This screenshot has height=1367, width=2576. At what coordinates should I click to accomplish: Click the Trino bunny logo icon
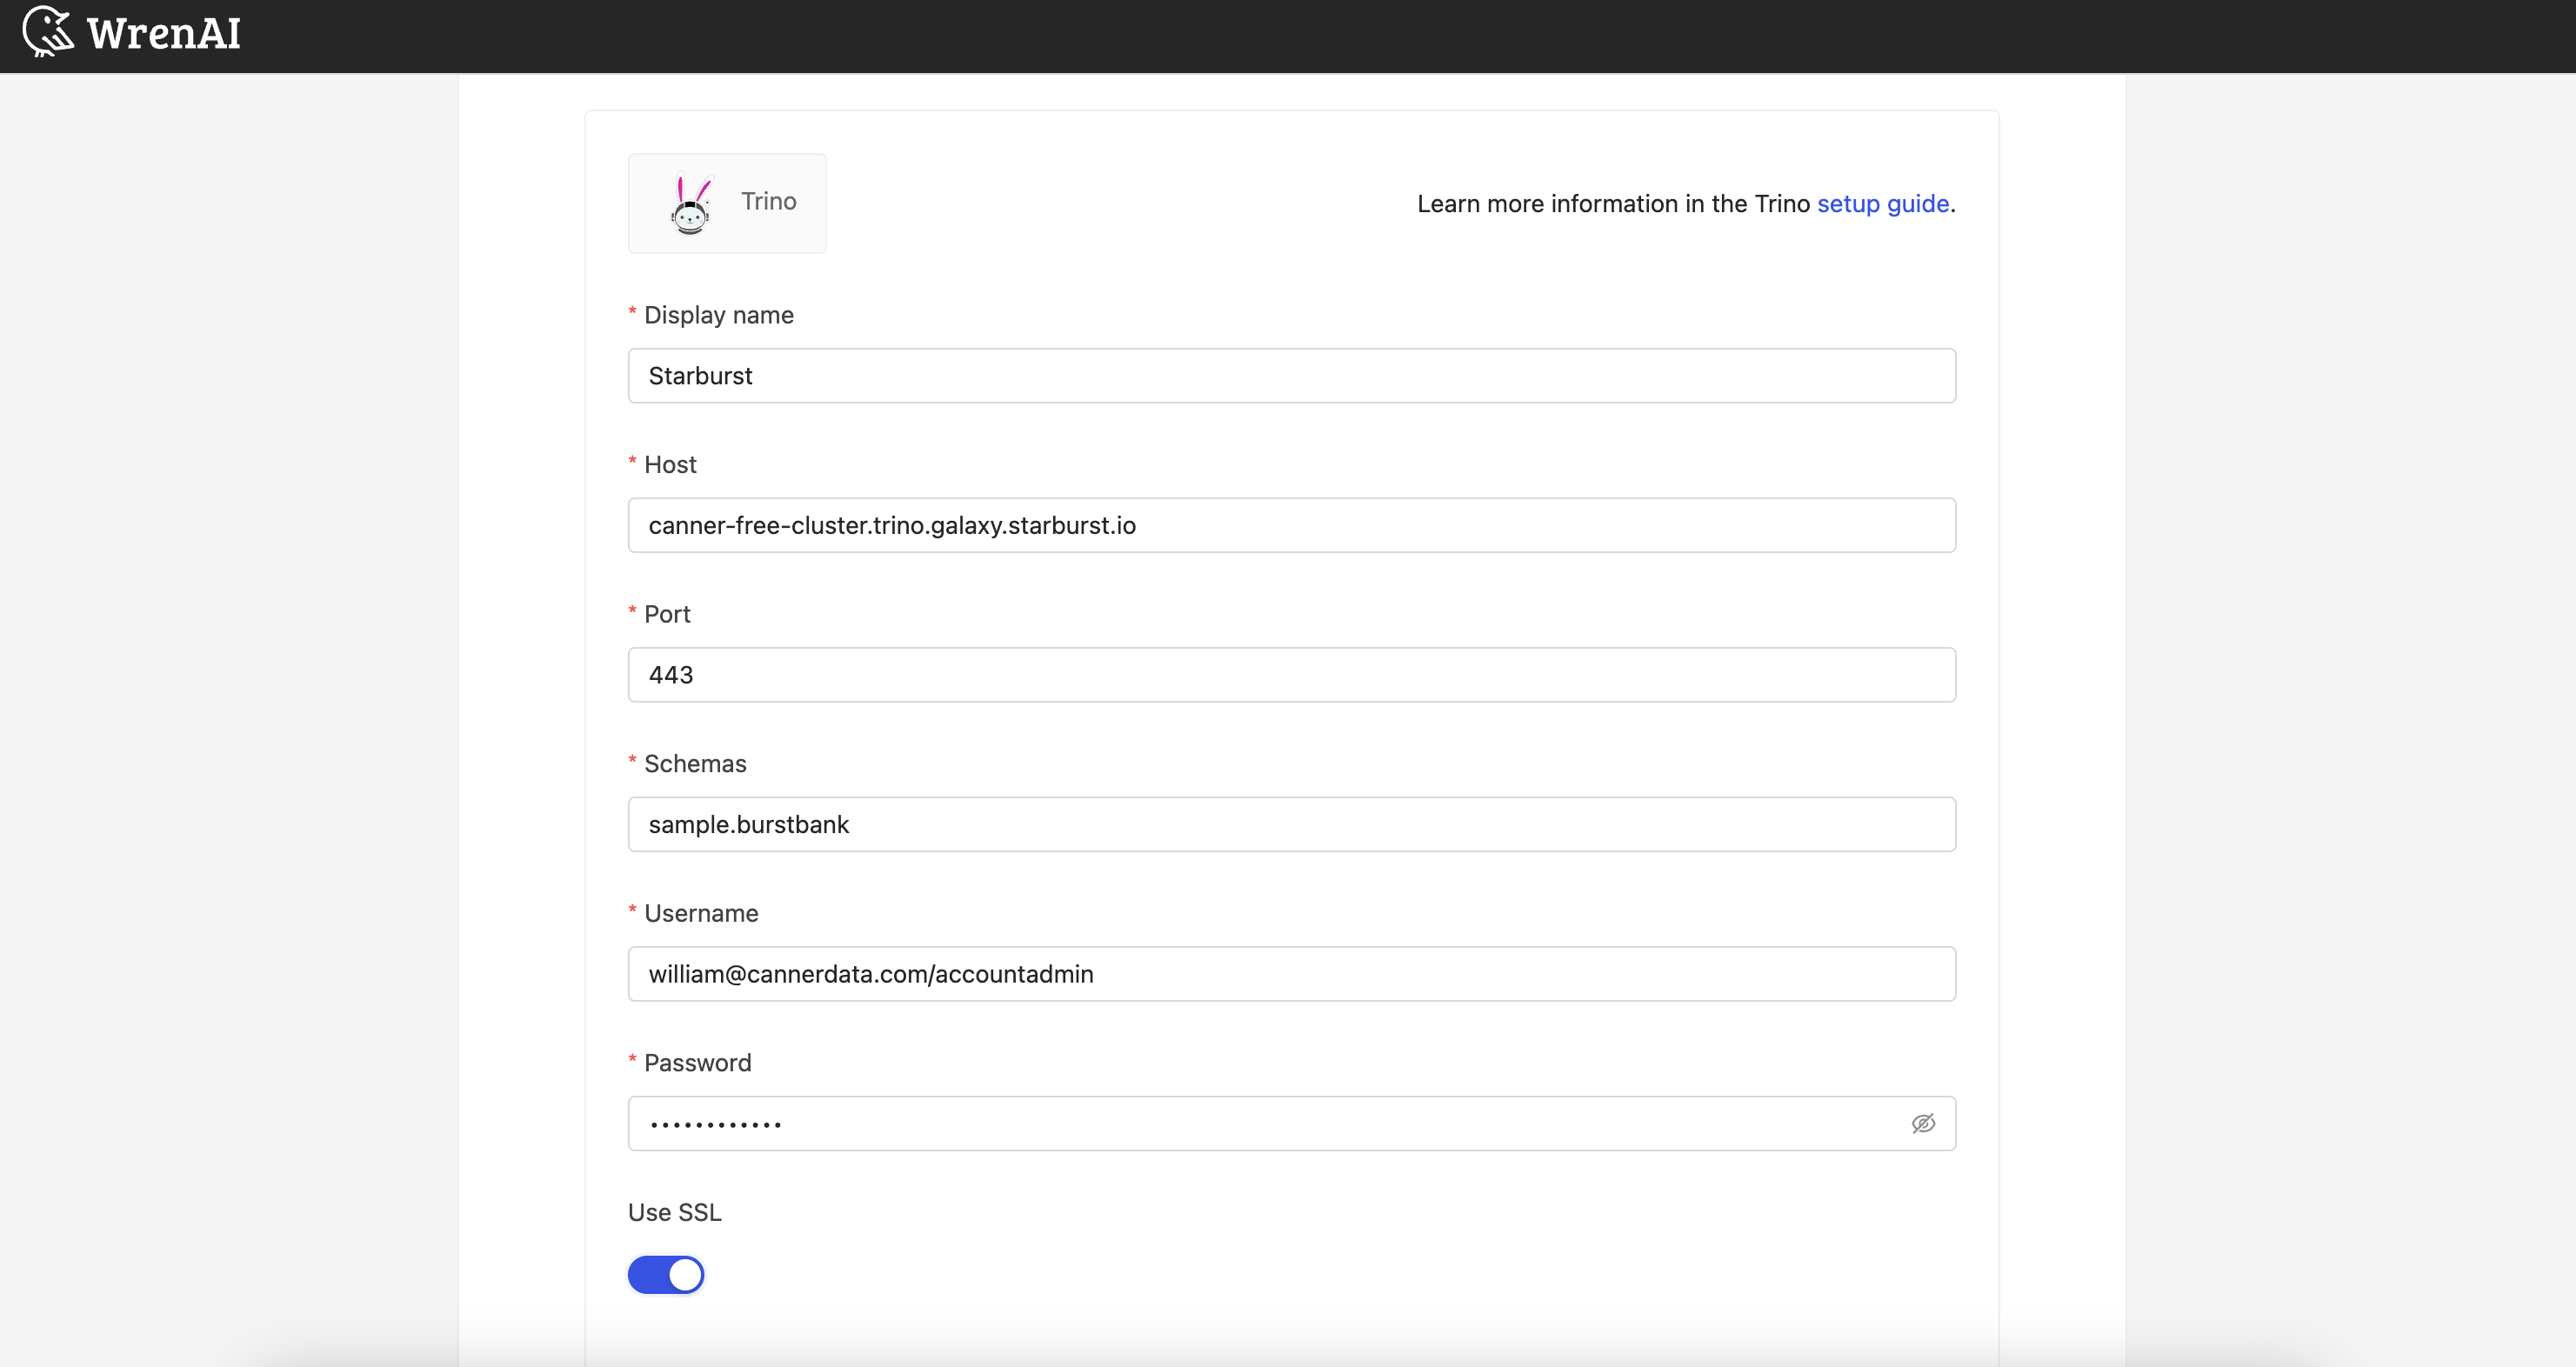tap(691, 204)
